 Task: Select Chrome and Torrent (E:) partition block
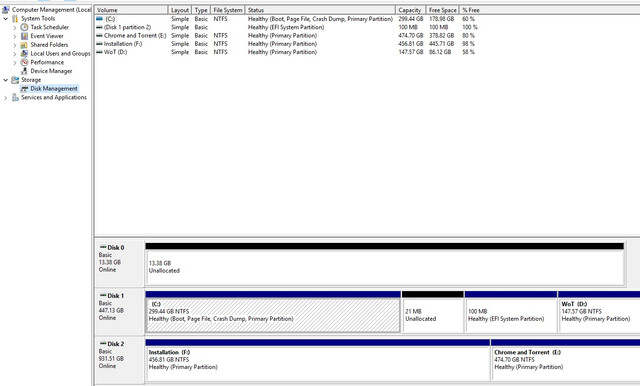[566, 364]
